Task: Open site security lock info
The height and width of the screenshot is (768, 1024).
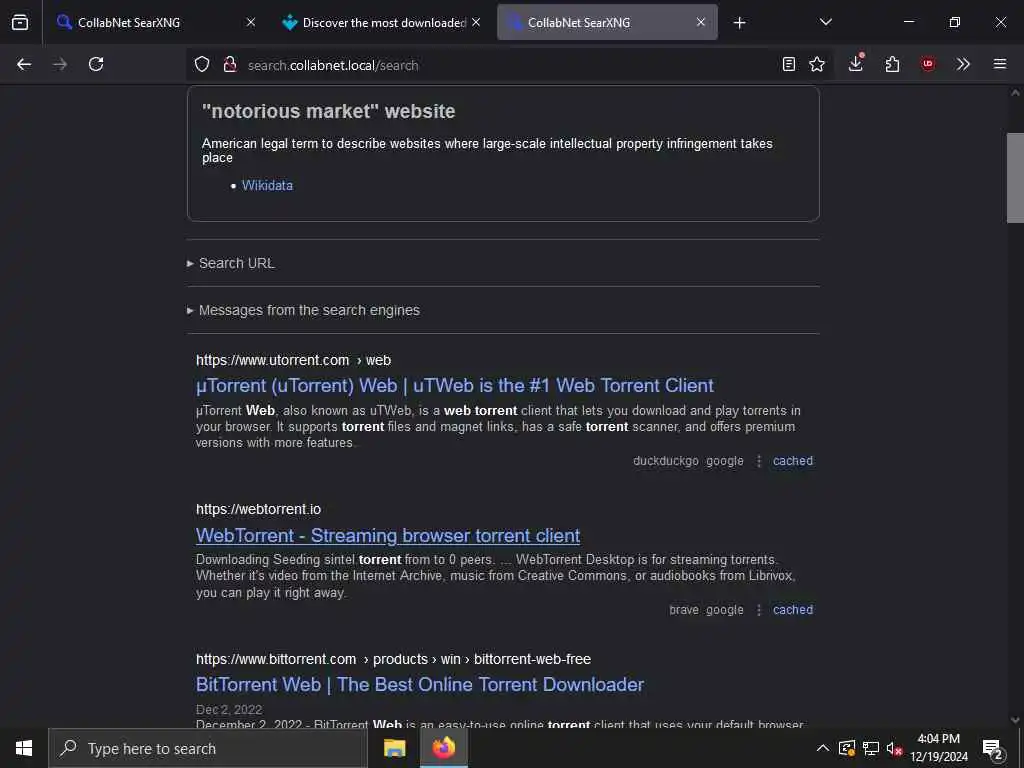Action: coord(230,65)
